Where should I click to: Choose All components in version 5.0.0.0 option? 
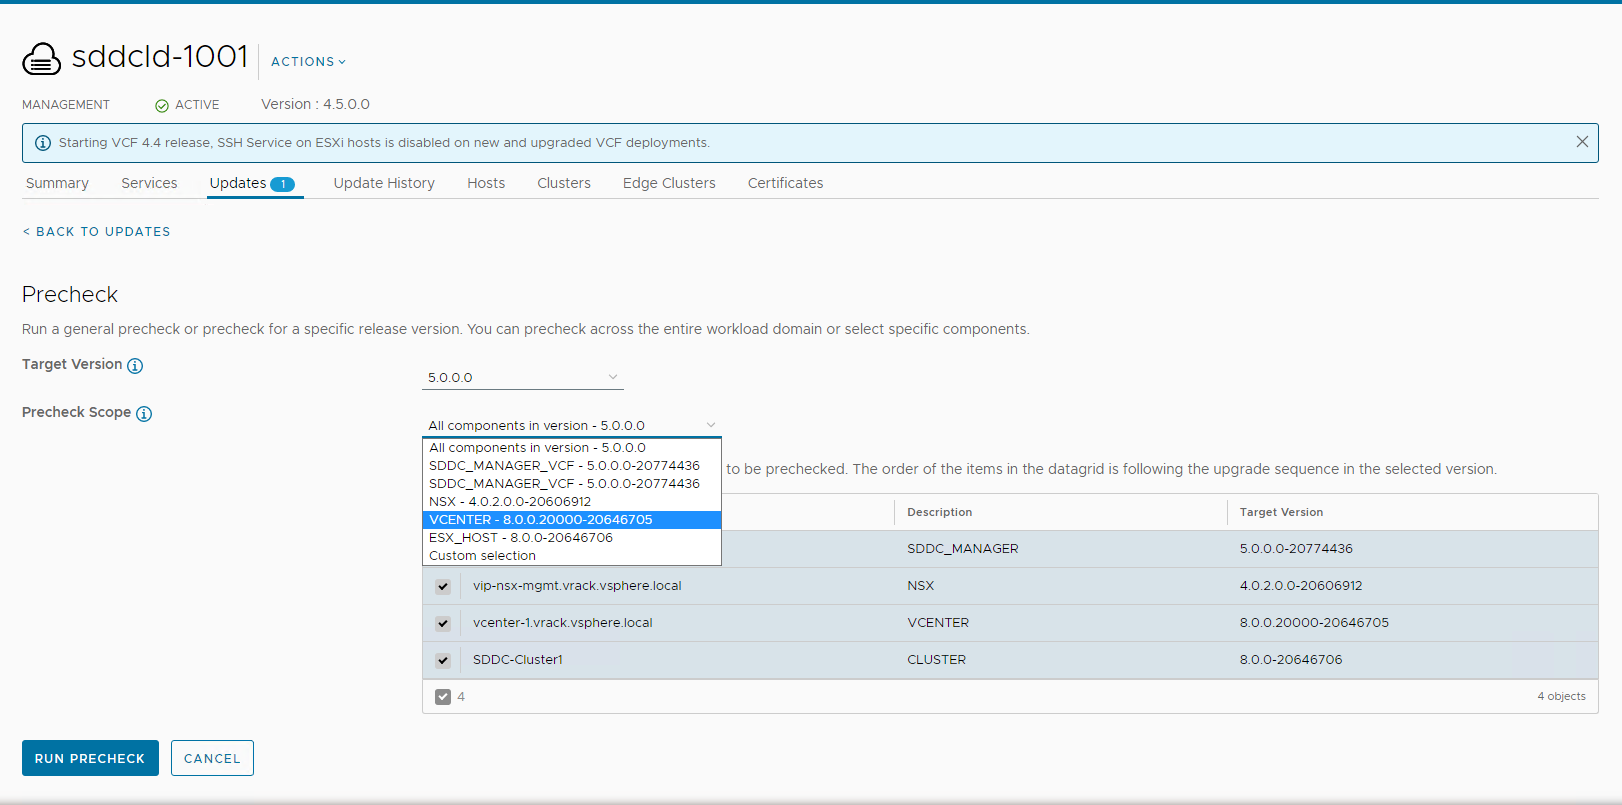[x=572, y=448]
